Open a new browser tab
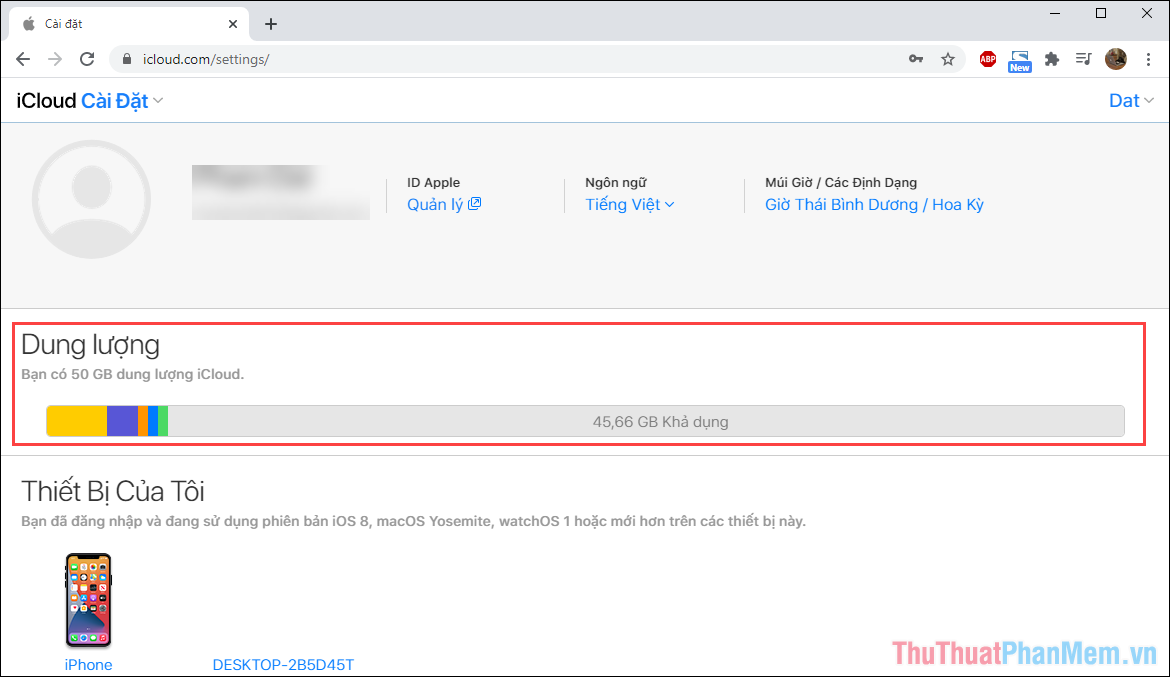The image size is (1170, 677). (271, 24)
